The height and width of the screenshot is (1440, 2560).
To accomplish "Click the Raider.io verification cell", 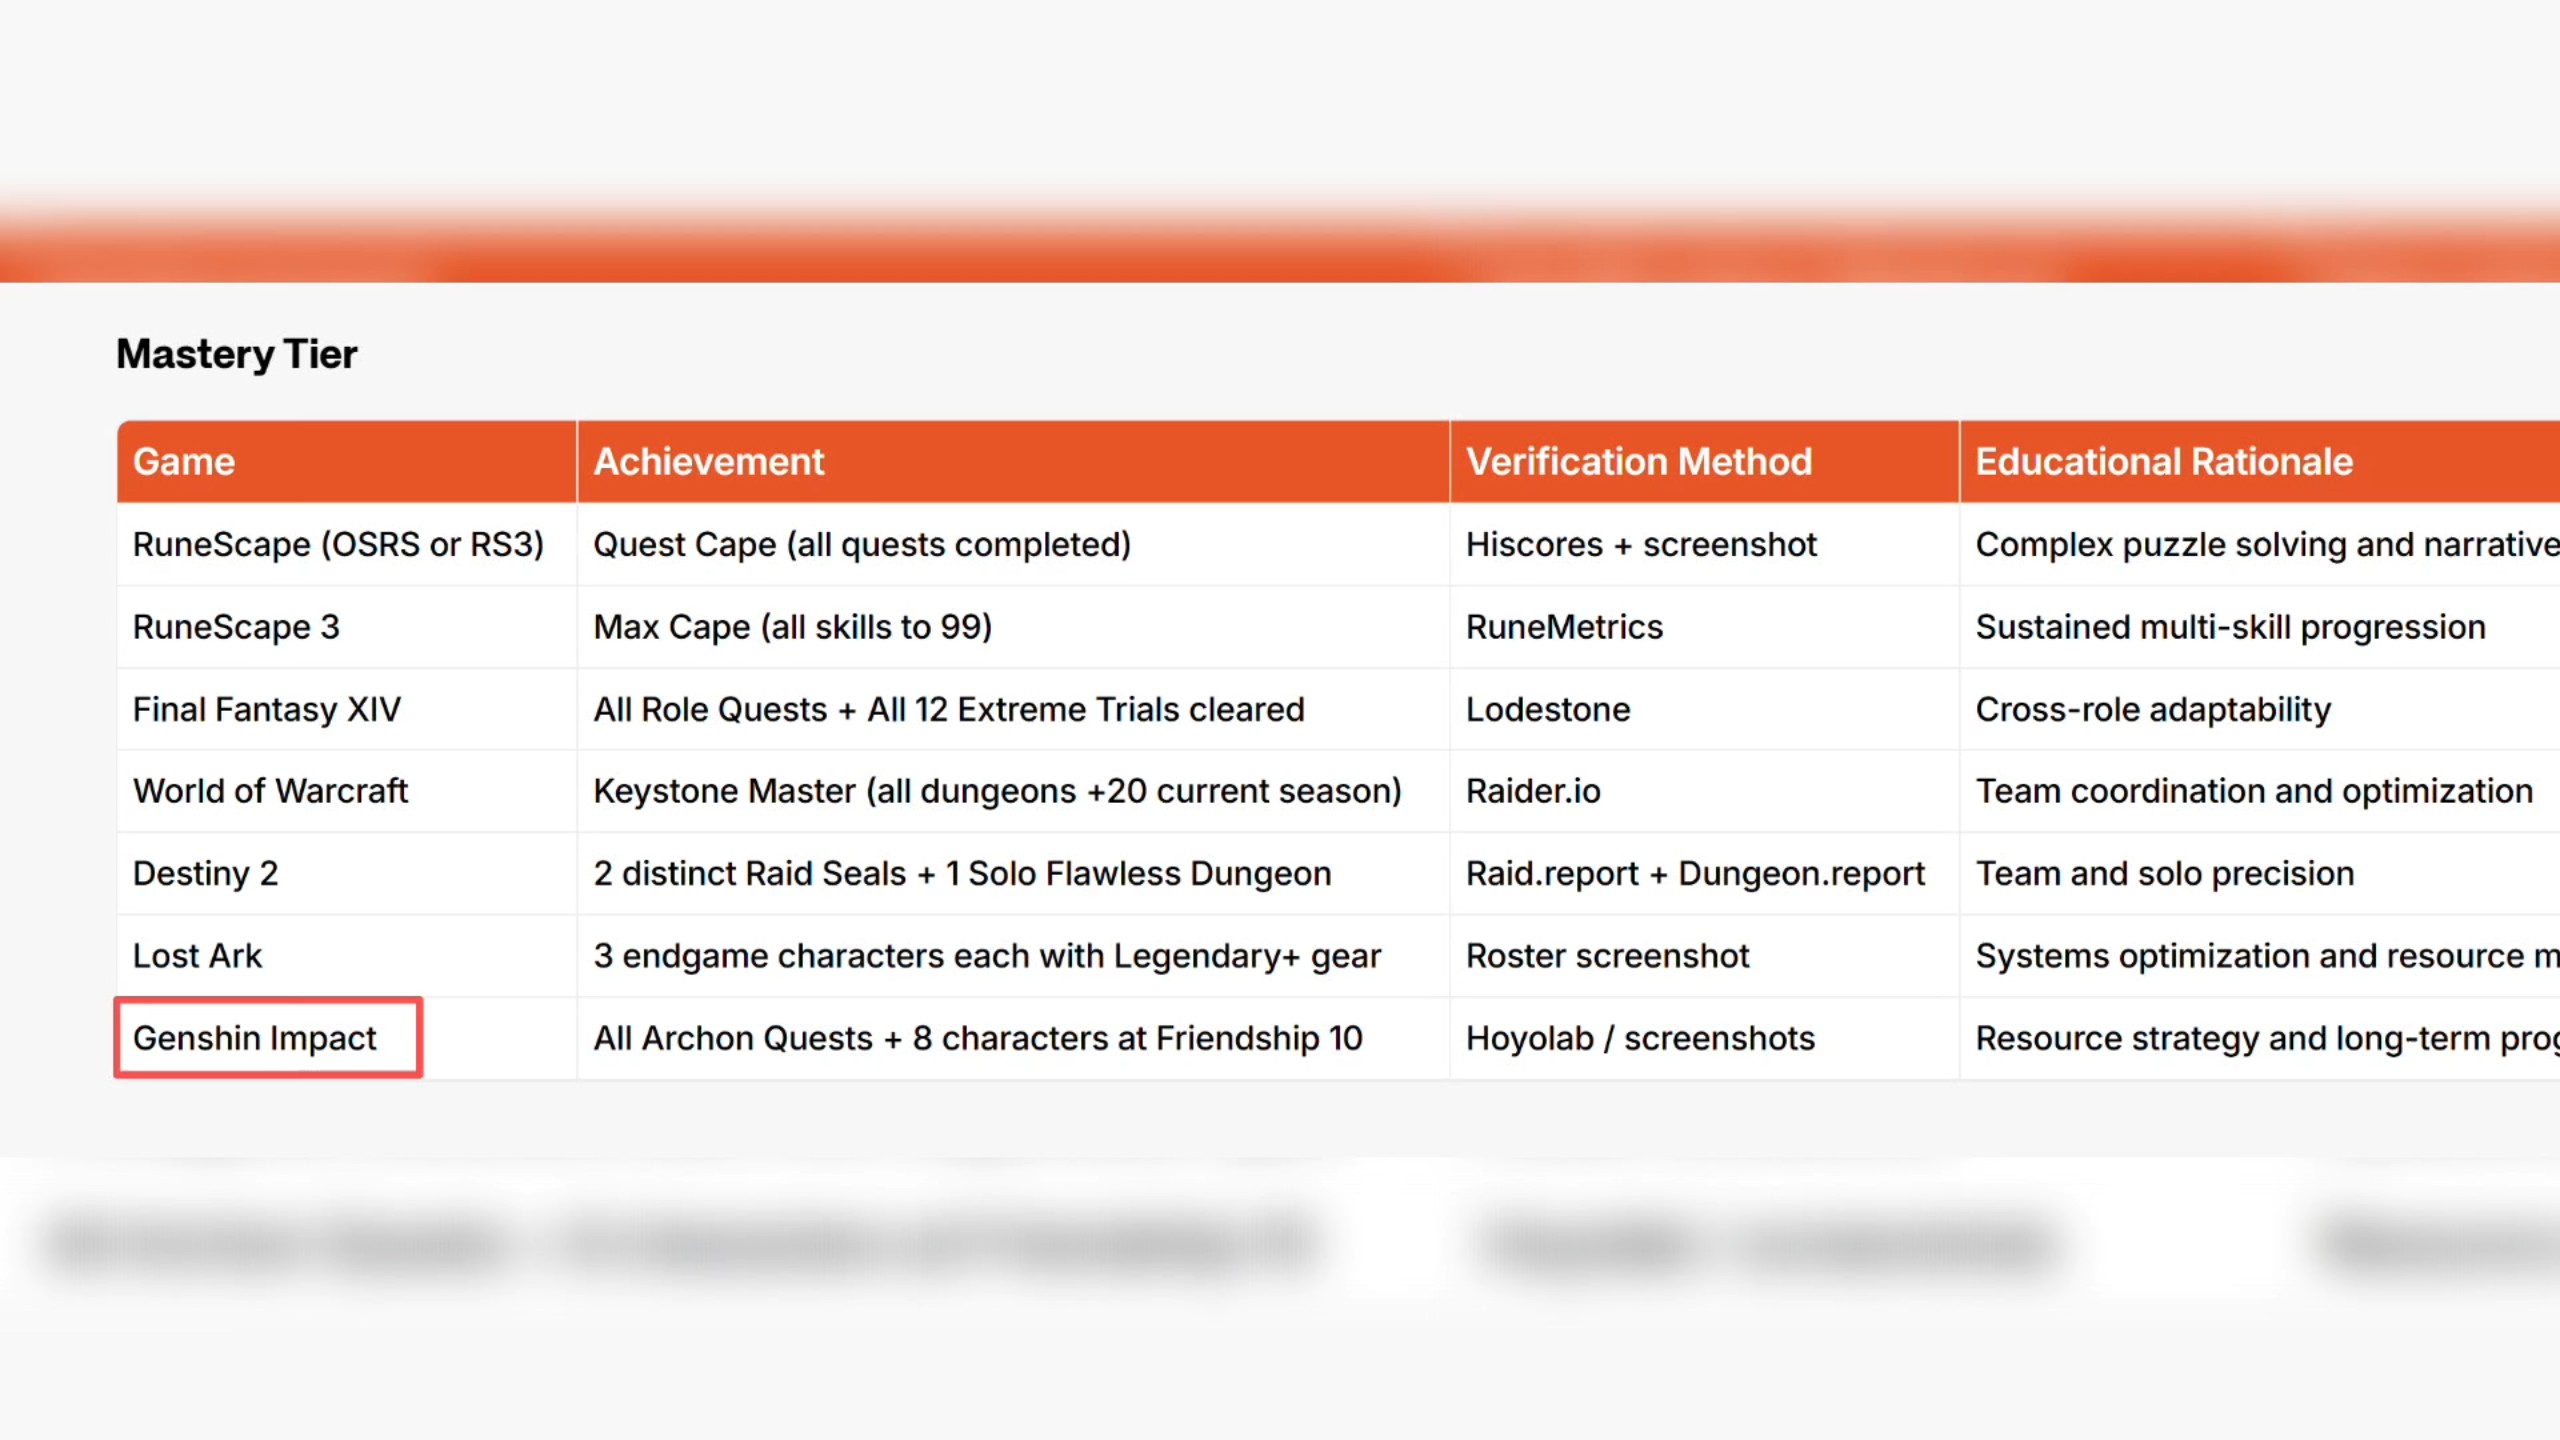I will point(1704,791).
